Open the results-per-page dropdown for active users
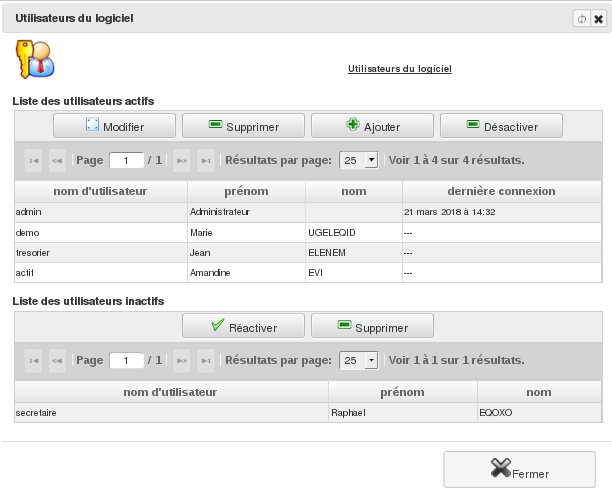The width and height of the screenshot is (612, 502). (x=359, y=160)
